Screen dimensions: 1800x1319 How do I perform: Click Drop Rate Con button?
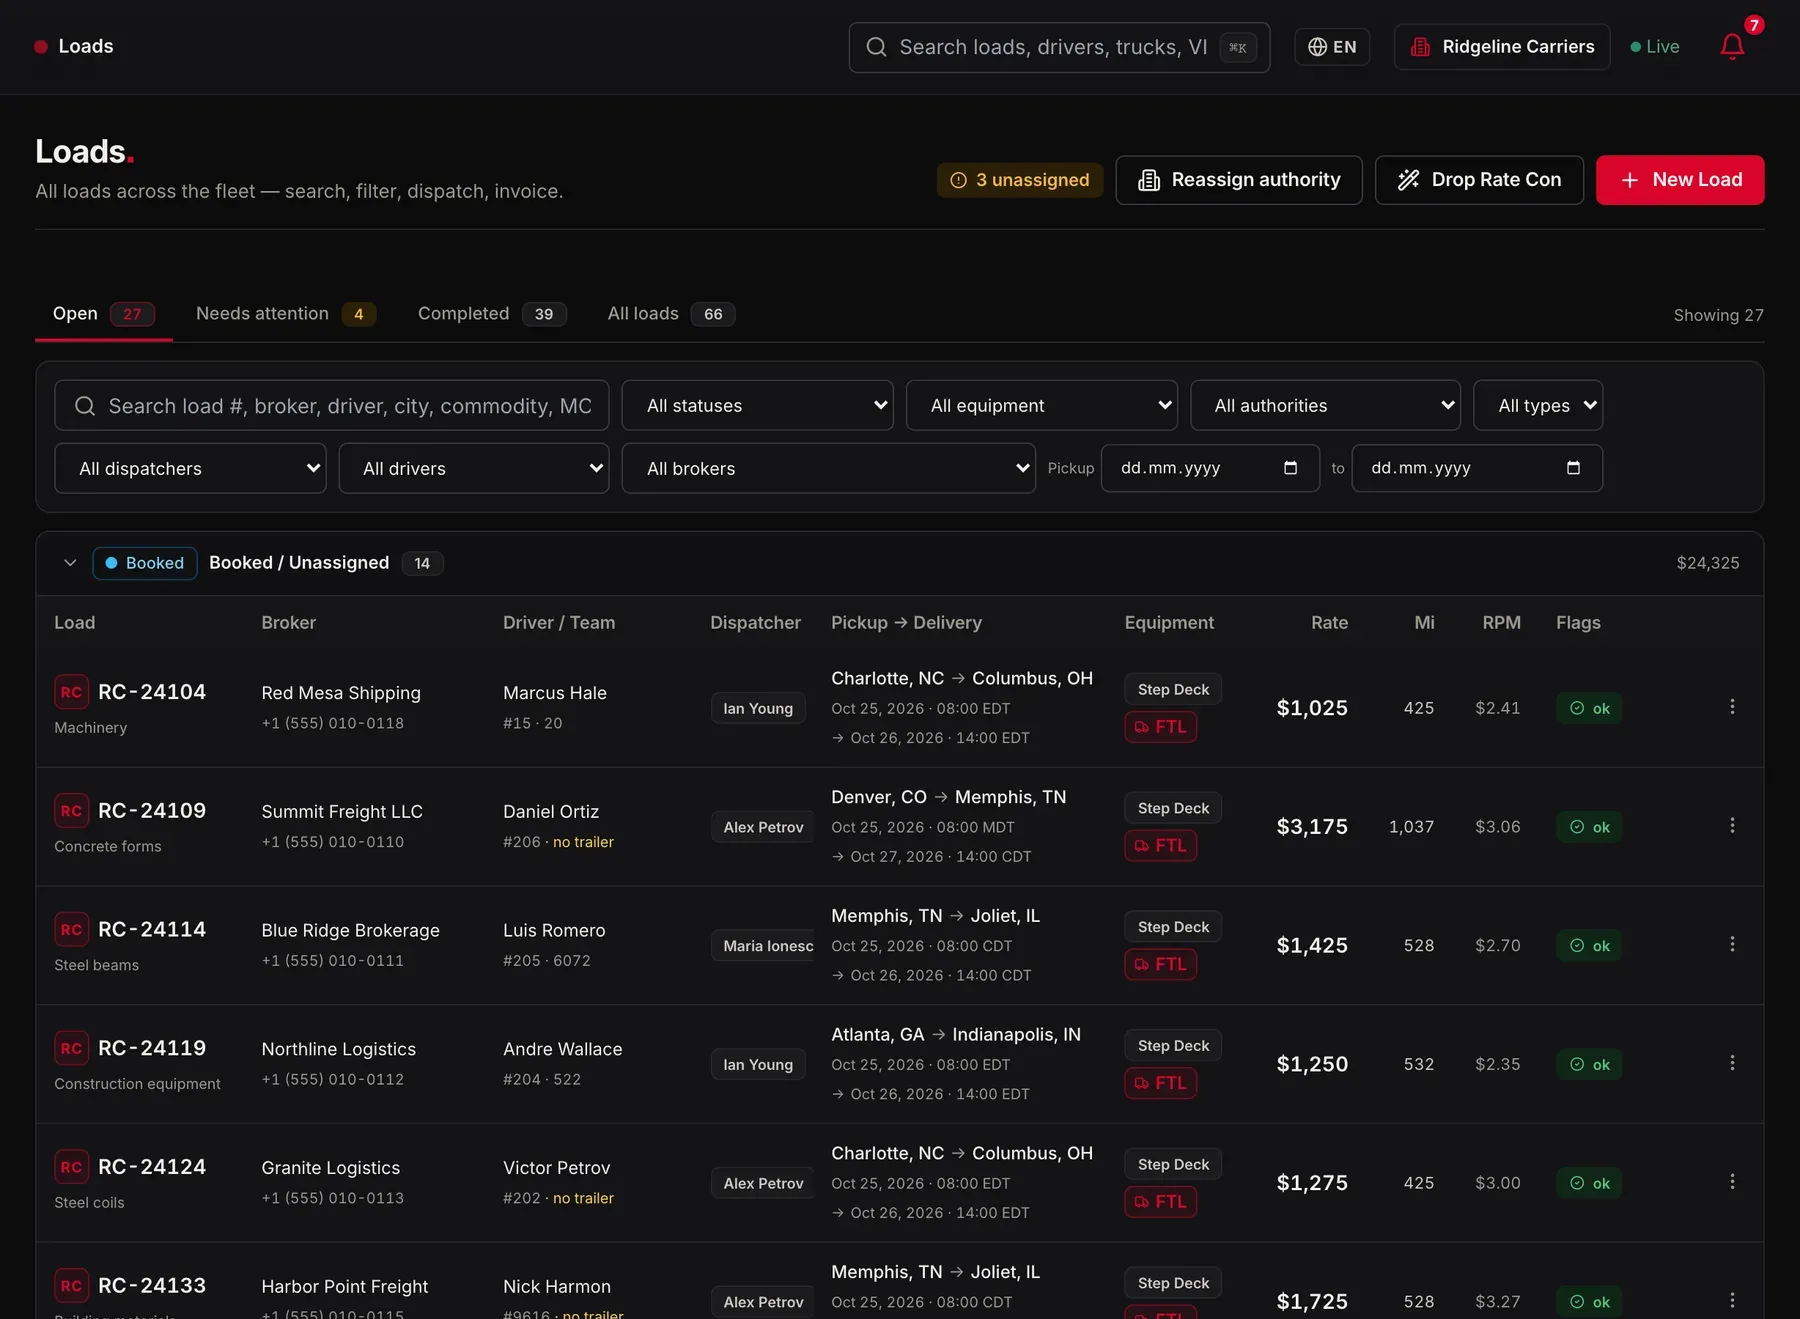[1479, 180]
